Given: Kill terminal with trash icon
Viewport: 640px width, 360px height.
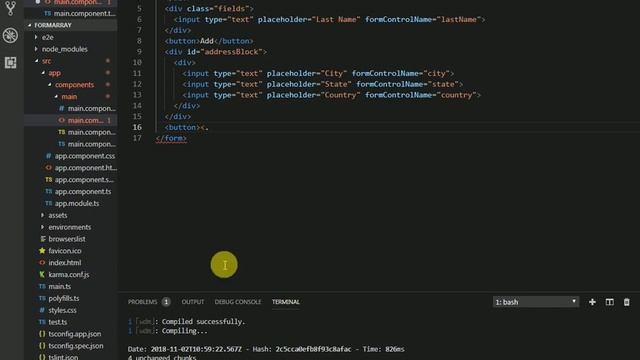Looking at the screenshot, I should pos(627,302).
